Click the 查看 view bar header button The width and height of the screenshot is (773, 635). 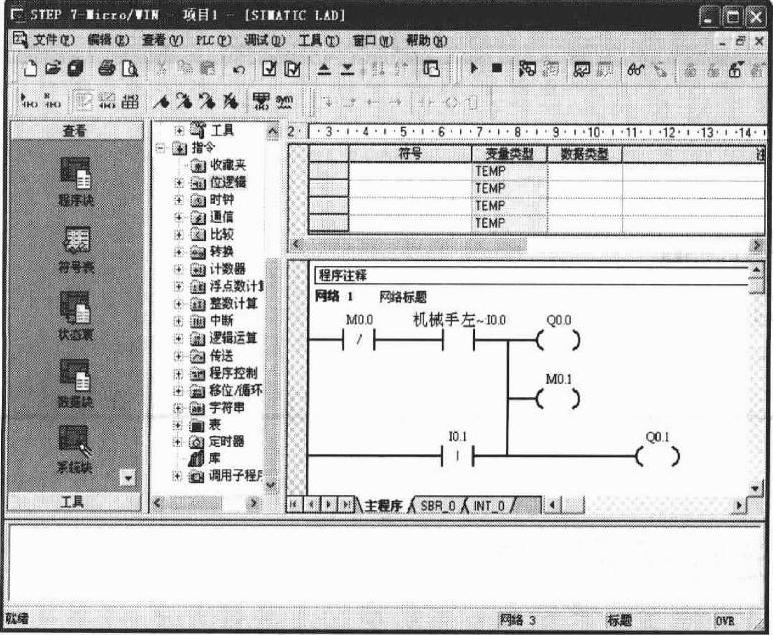[x=75, y=131]
